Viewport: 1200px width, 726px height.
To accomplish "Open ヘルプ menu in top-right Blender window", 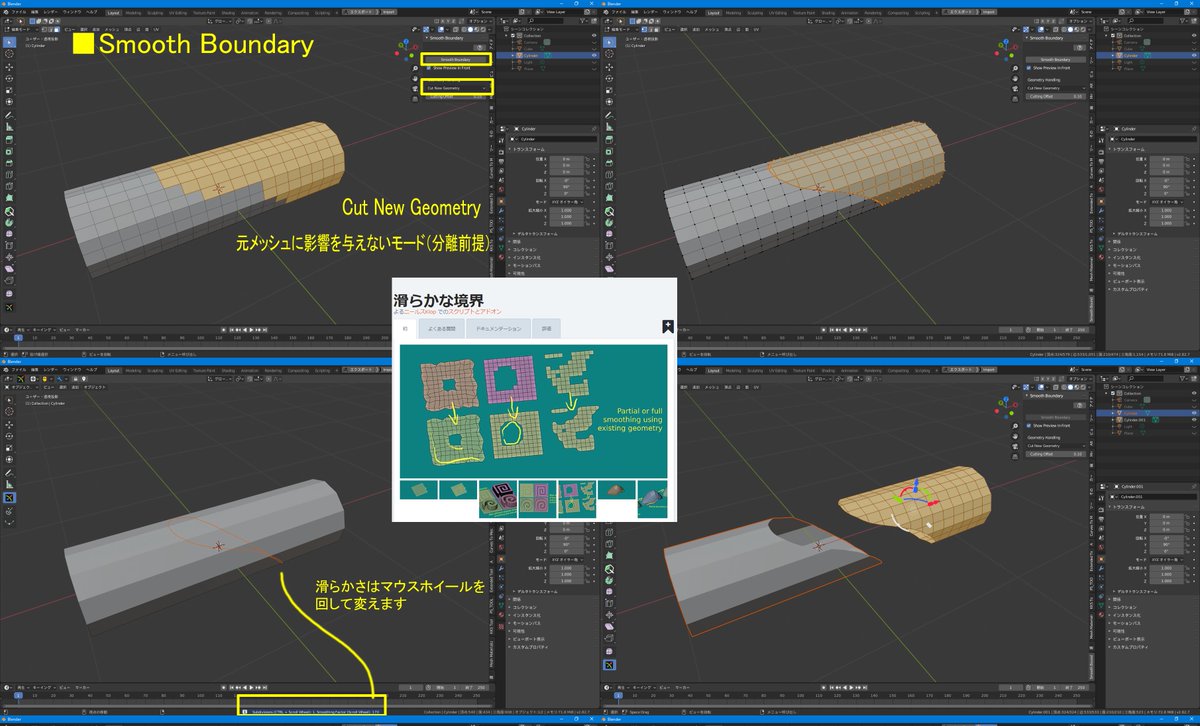I will [691, 12].
